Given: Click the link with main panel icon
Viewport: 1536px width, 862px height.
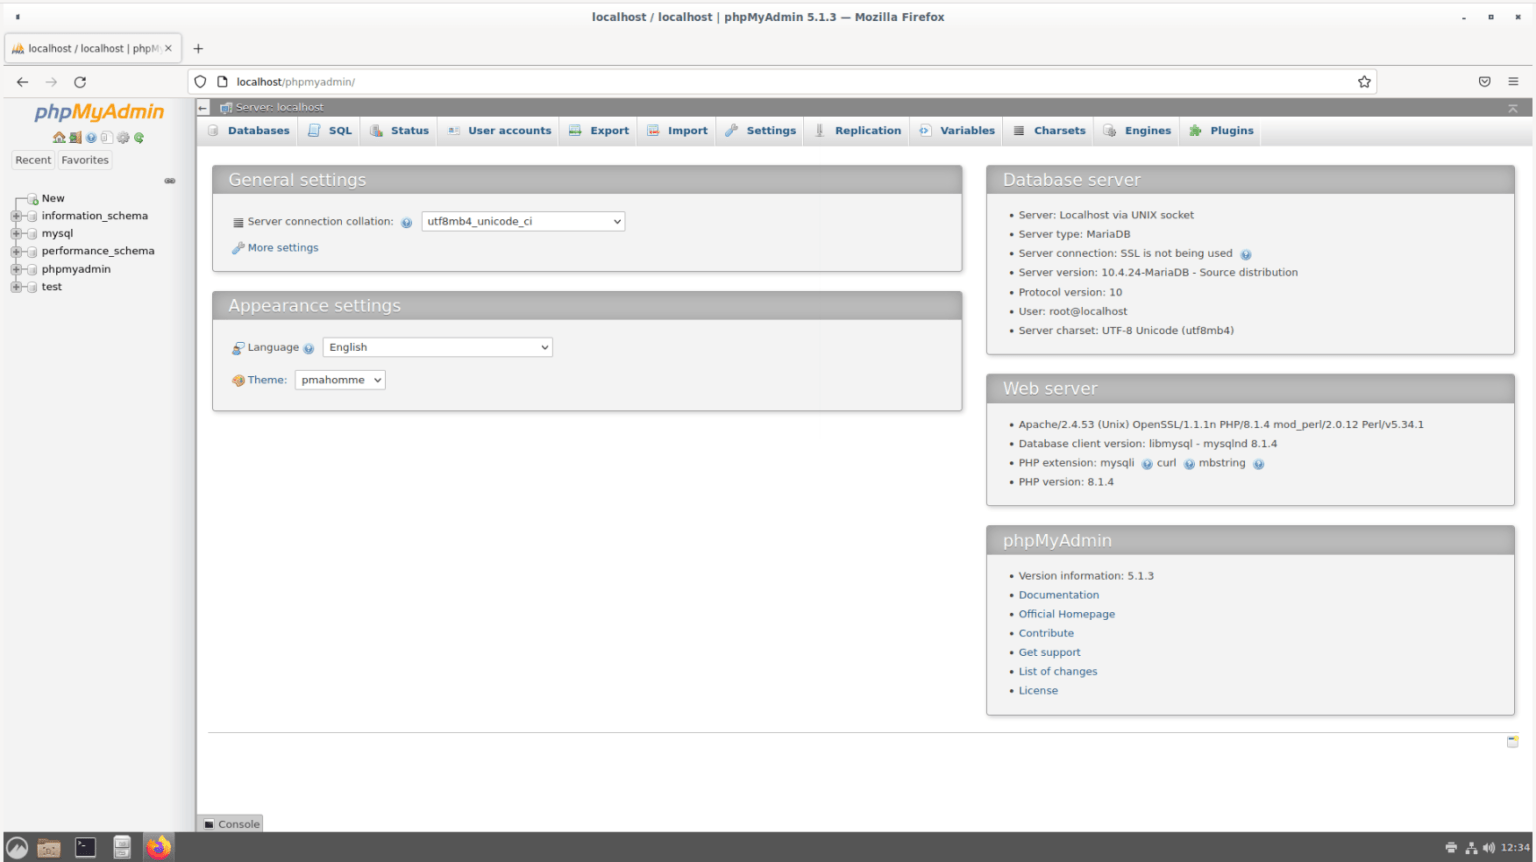Looking at the screenshot, I should point(170,181).
